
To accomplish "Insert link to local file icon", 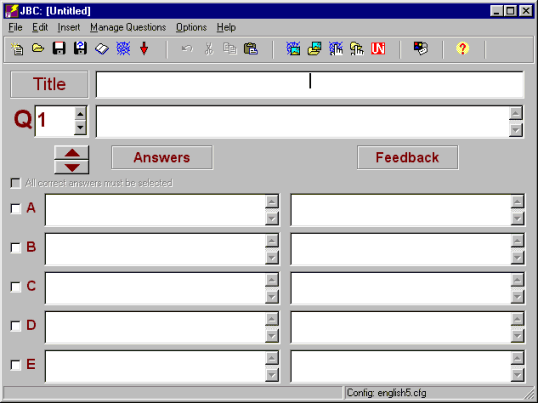I will coord(357,49).
